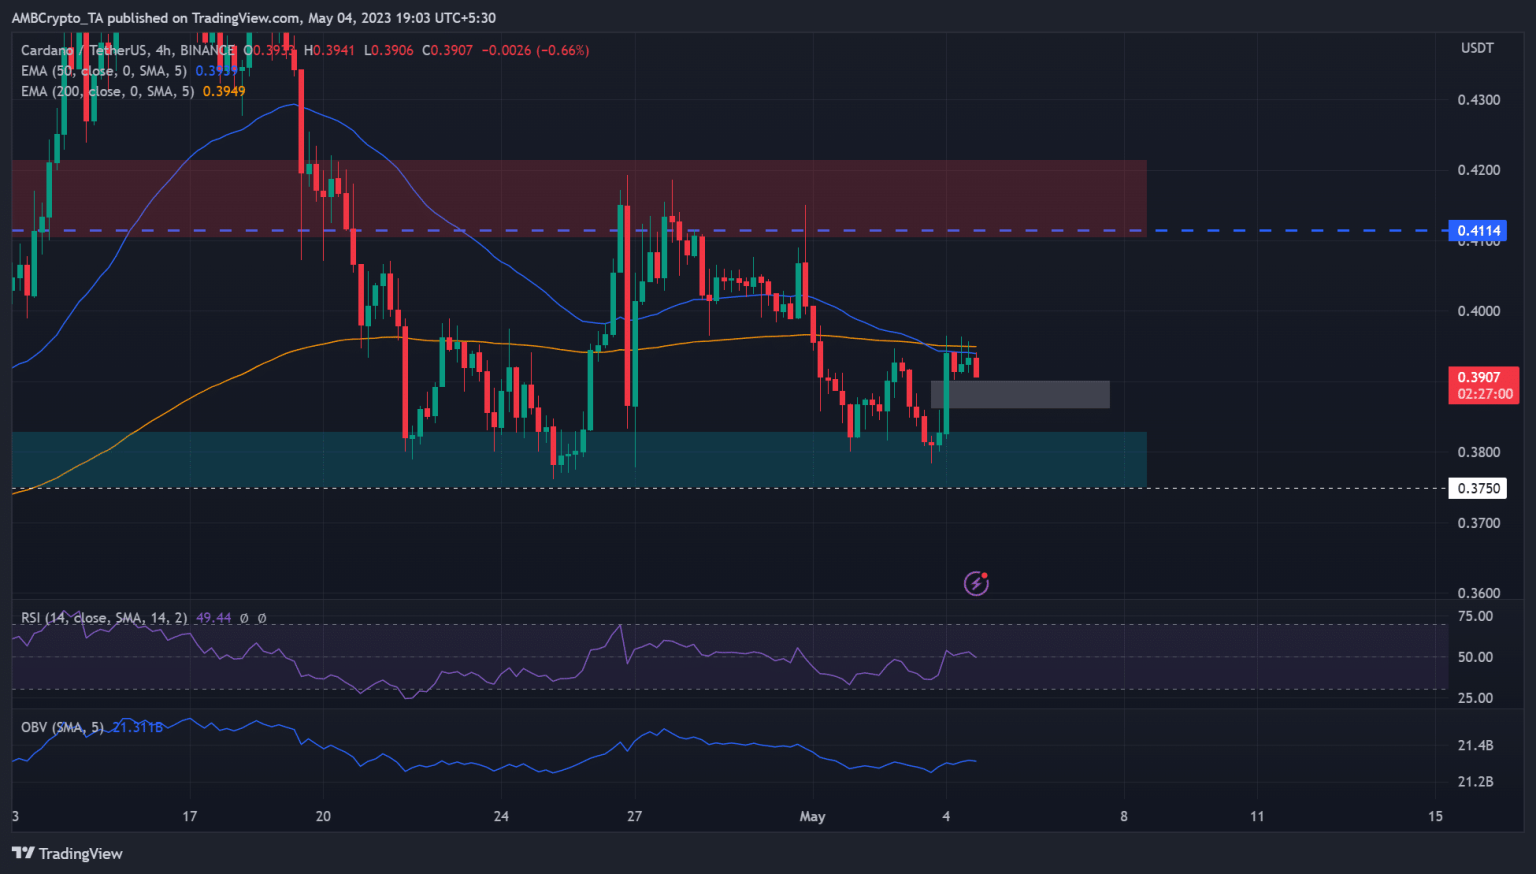Click the purple lightning bolt event icon
Viewport: 1536px width, 874px height.
976,583
